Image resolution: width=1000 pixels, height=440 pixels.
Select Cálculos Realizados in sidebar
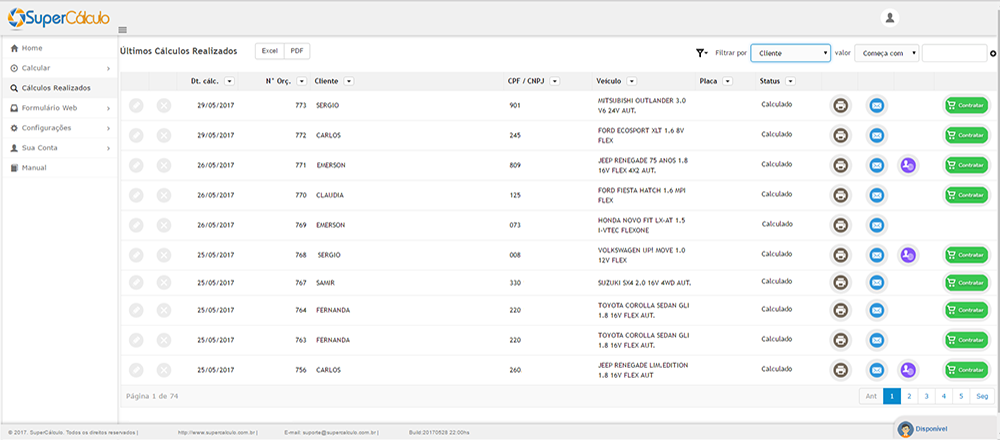(59, 88)
